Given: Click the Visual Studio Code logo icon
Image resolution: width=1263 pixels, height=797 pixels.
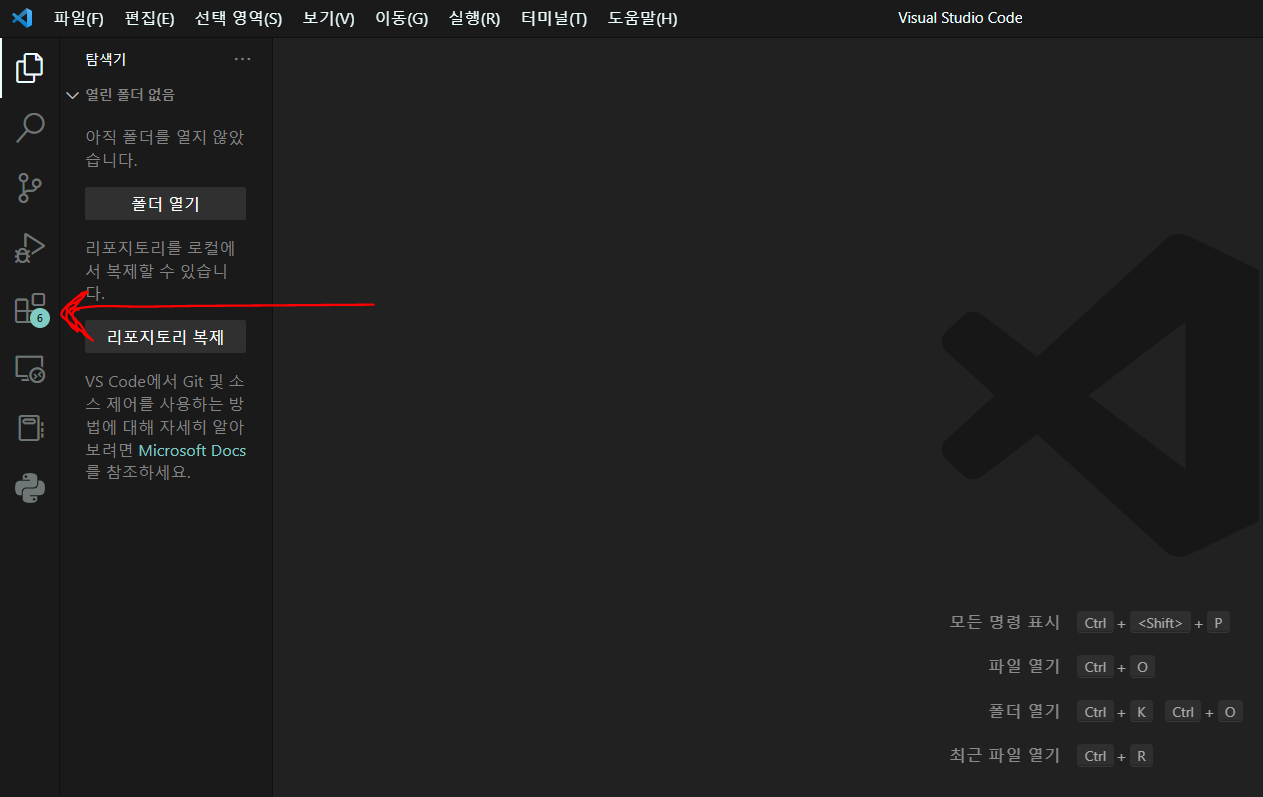Looking at the screenshot, I should pos(22,17).
